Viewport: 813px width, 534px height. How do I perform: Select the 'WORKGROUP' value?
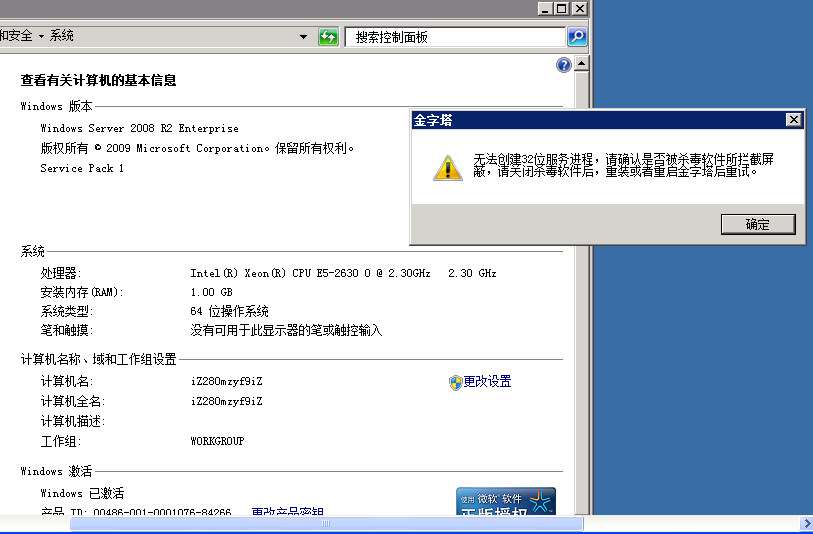point(217,441)
